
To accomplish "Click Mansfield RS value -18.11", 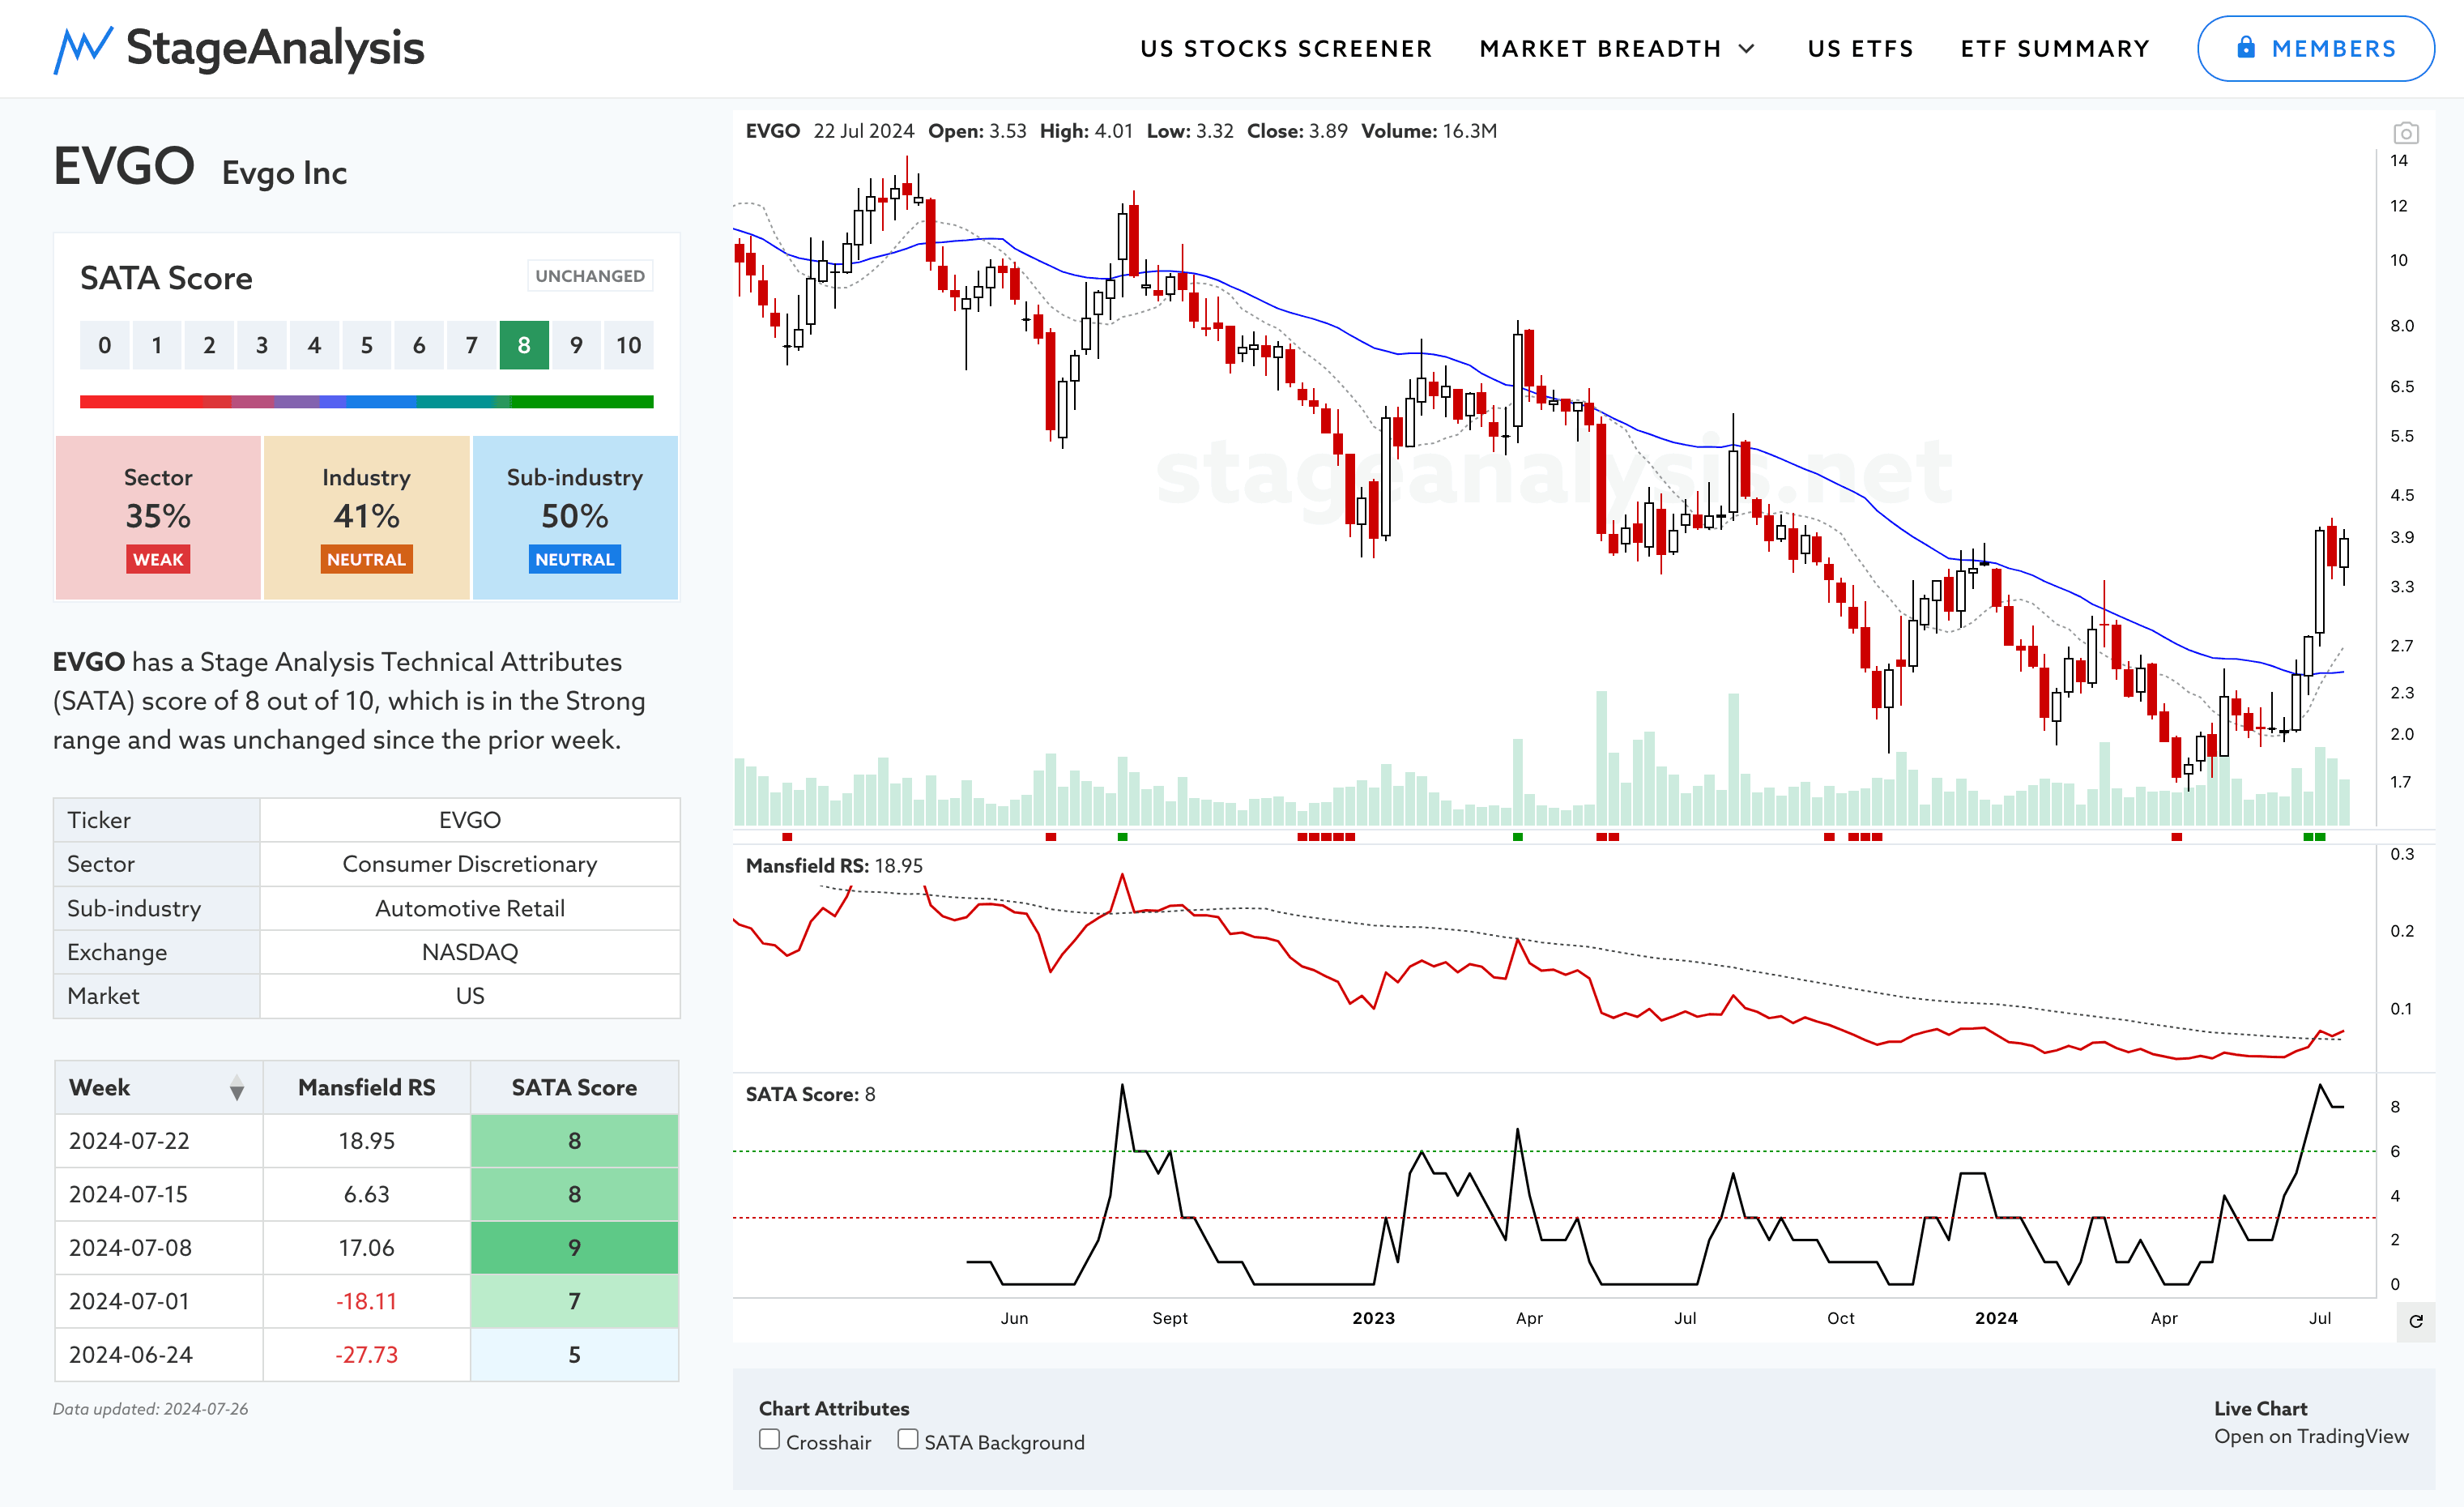I will click(x=366, y=1301).
